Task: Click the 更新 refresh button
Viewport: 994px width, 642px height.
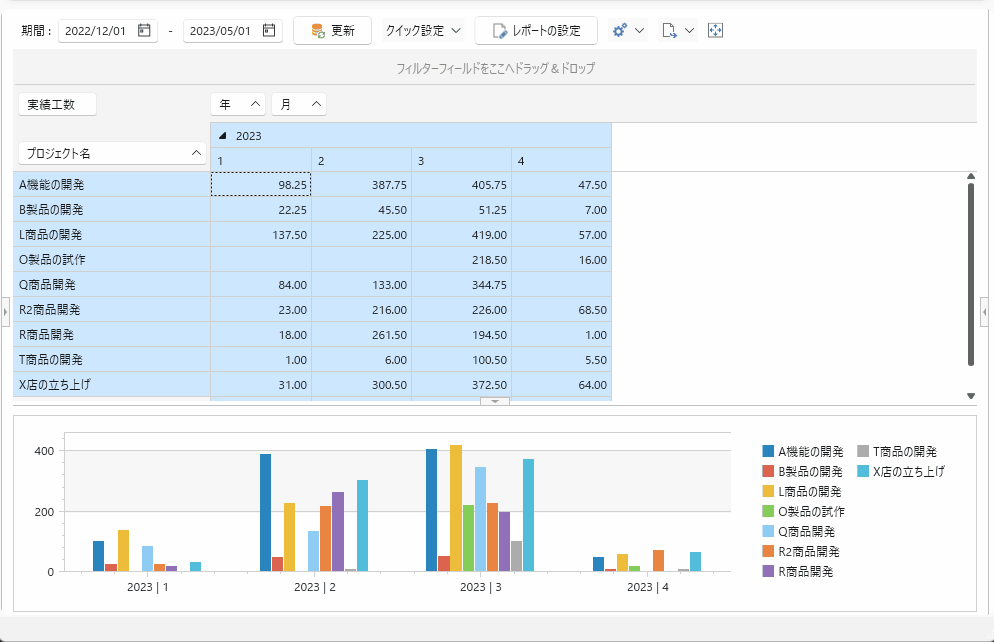Action: (332, 31)
